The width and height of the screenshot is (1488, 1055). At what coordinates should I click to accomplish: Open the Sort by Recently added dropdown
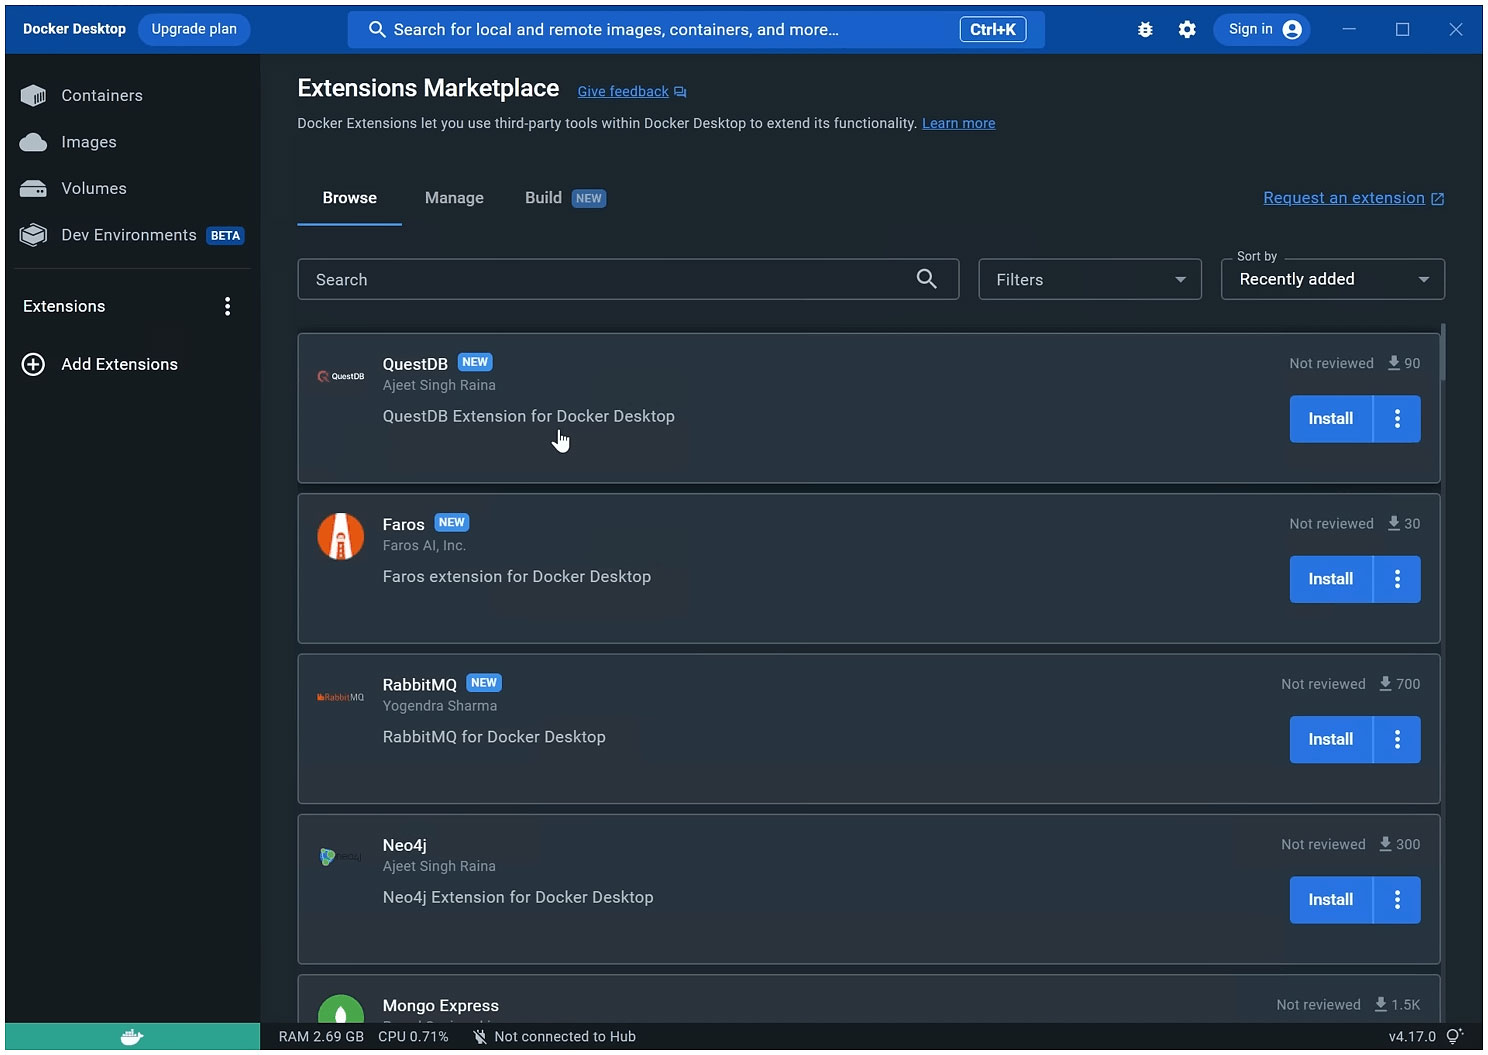pos(1333,279)
